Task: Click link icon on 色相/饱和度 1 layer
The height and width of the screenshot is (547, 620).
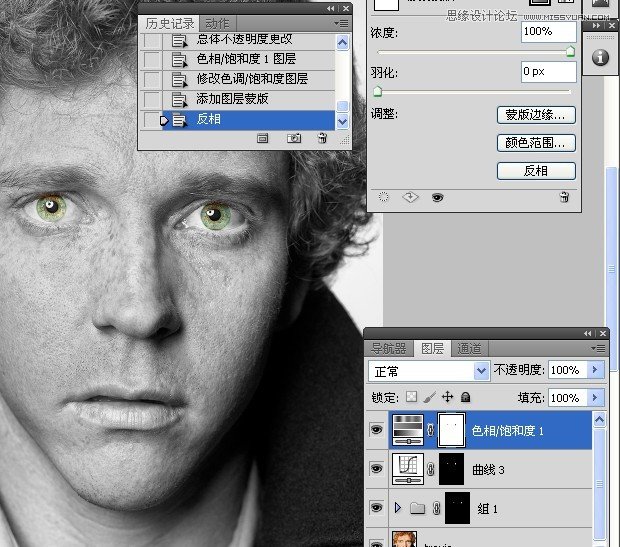Action: point(431,430)
